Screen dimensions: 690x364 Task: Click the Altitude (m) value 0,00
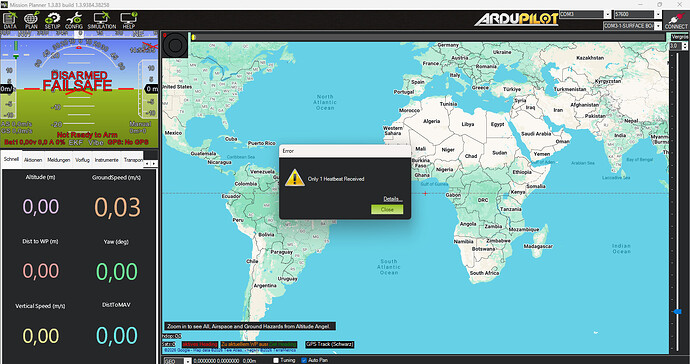coord(41,206)
